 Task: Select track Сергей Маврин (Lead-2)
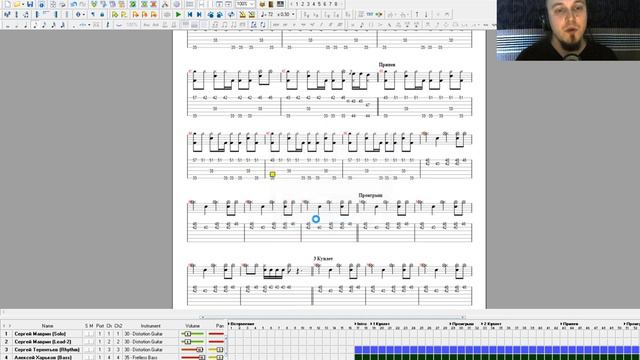coord(43,342)
